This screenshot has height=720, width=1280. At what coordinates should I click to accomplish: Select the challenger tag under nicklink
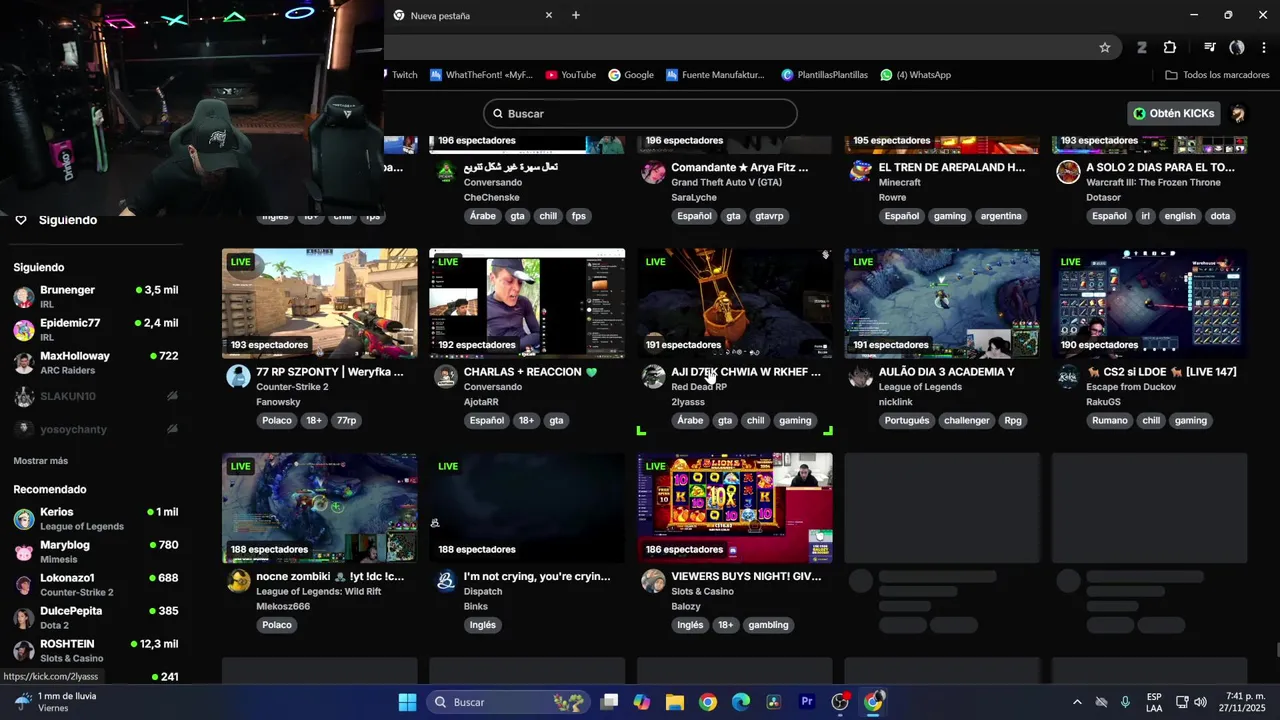(967, 421)
